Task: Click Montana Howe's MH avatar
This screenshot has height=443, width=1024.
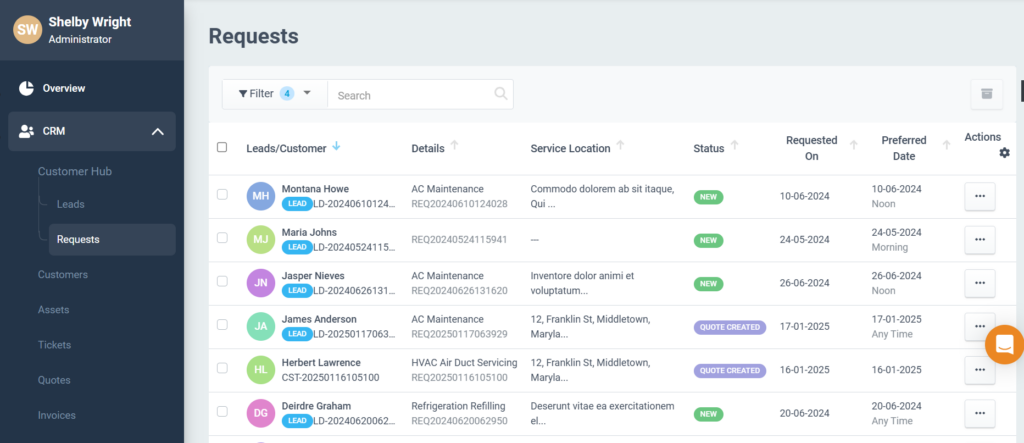Action: [260, 196]
